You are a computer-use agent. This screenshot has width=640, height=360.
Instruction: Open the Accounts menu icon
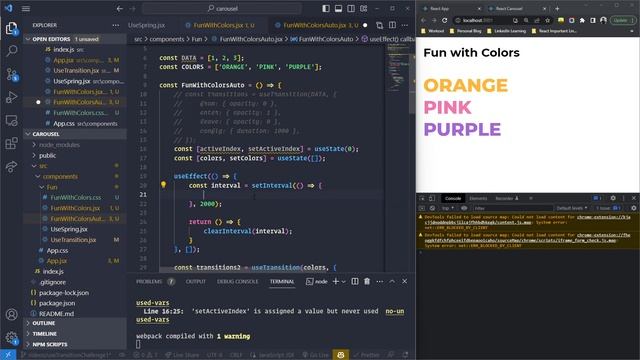click(x=11, y=314)
